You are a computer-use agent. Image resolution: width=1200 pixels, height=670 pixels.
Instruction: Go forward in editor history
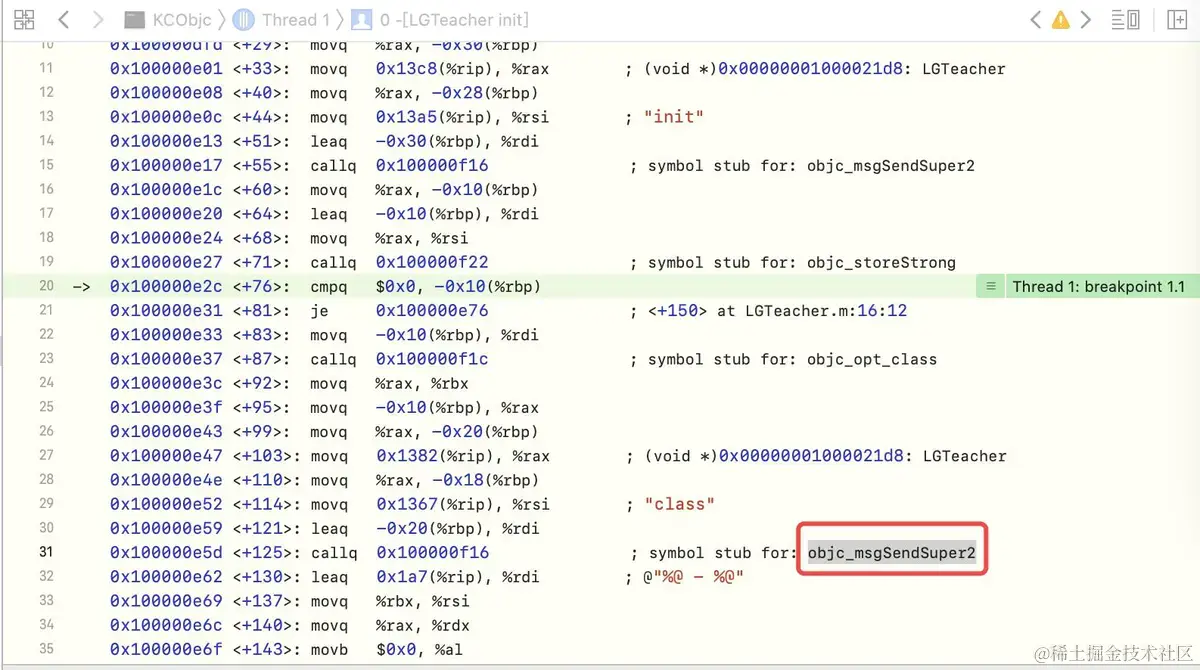point(97,19)
